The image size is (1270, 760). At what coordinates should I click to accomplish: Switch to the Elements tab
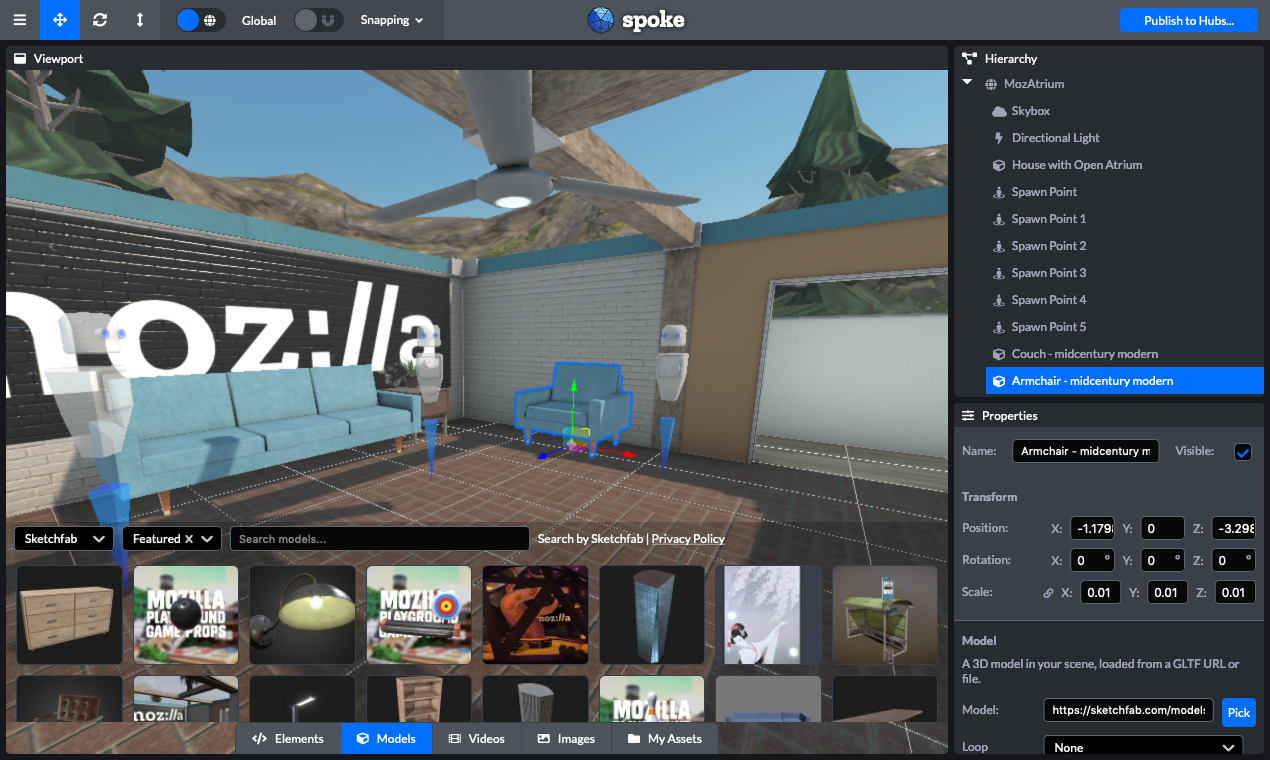click(x=288, y=739)
